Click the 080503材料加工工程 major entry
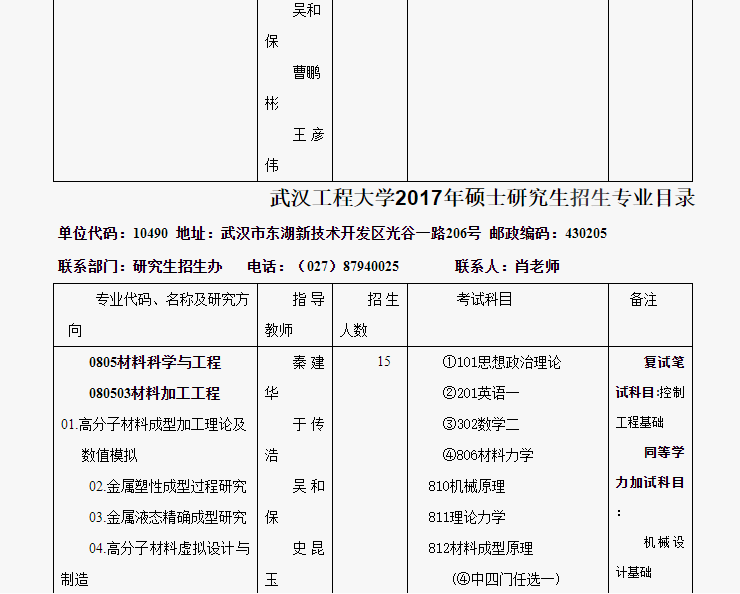 [x=155, y=393]
